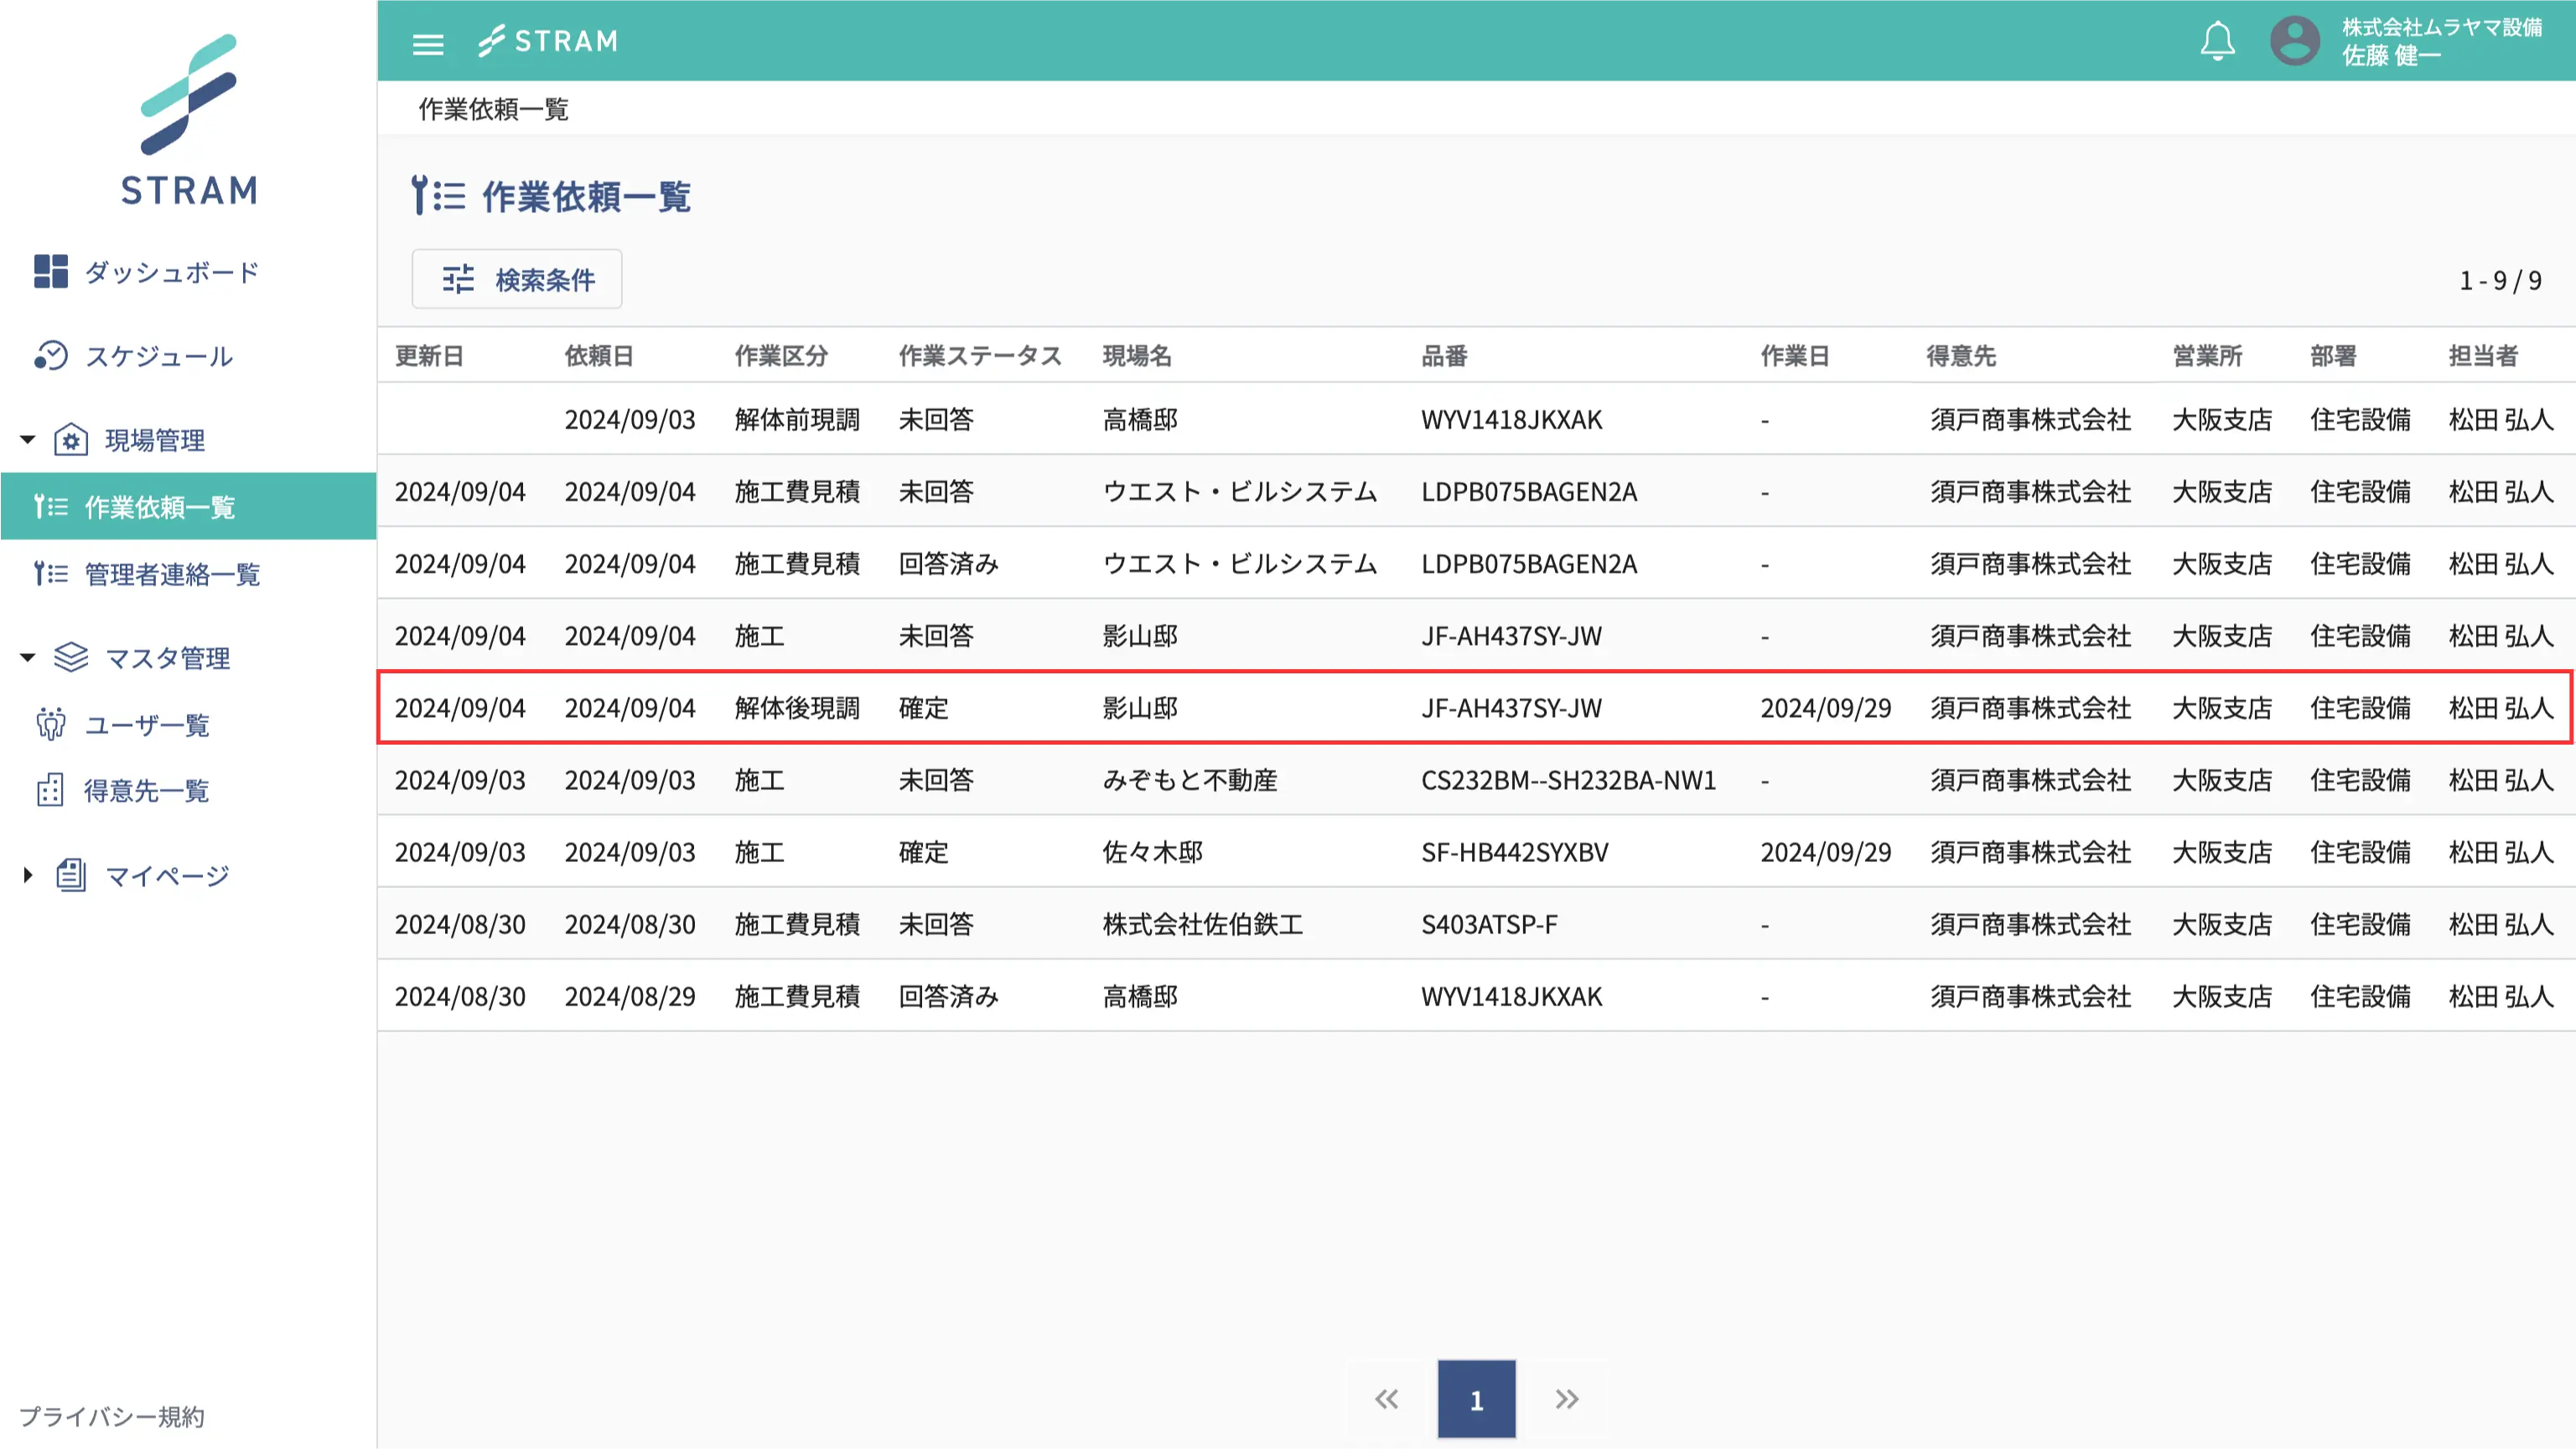Open スケジュール from the sidebar menu
2576x1449 pixels.
coord(158,356)
